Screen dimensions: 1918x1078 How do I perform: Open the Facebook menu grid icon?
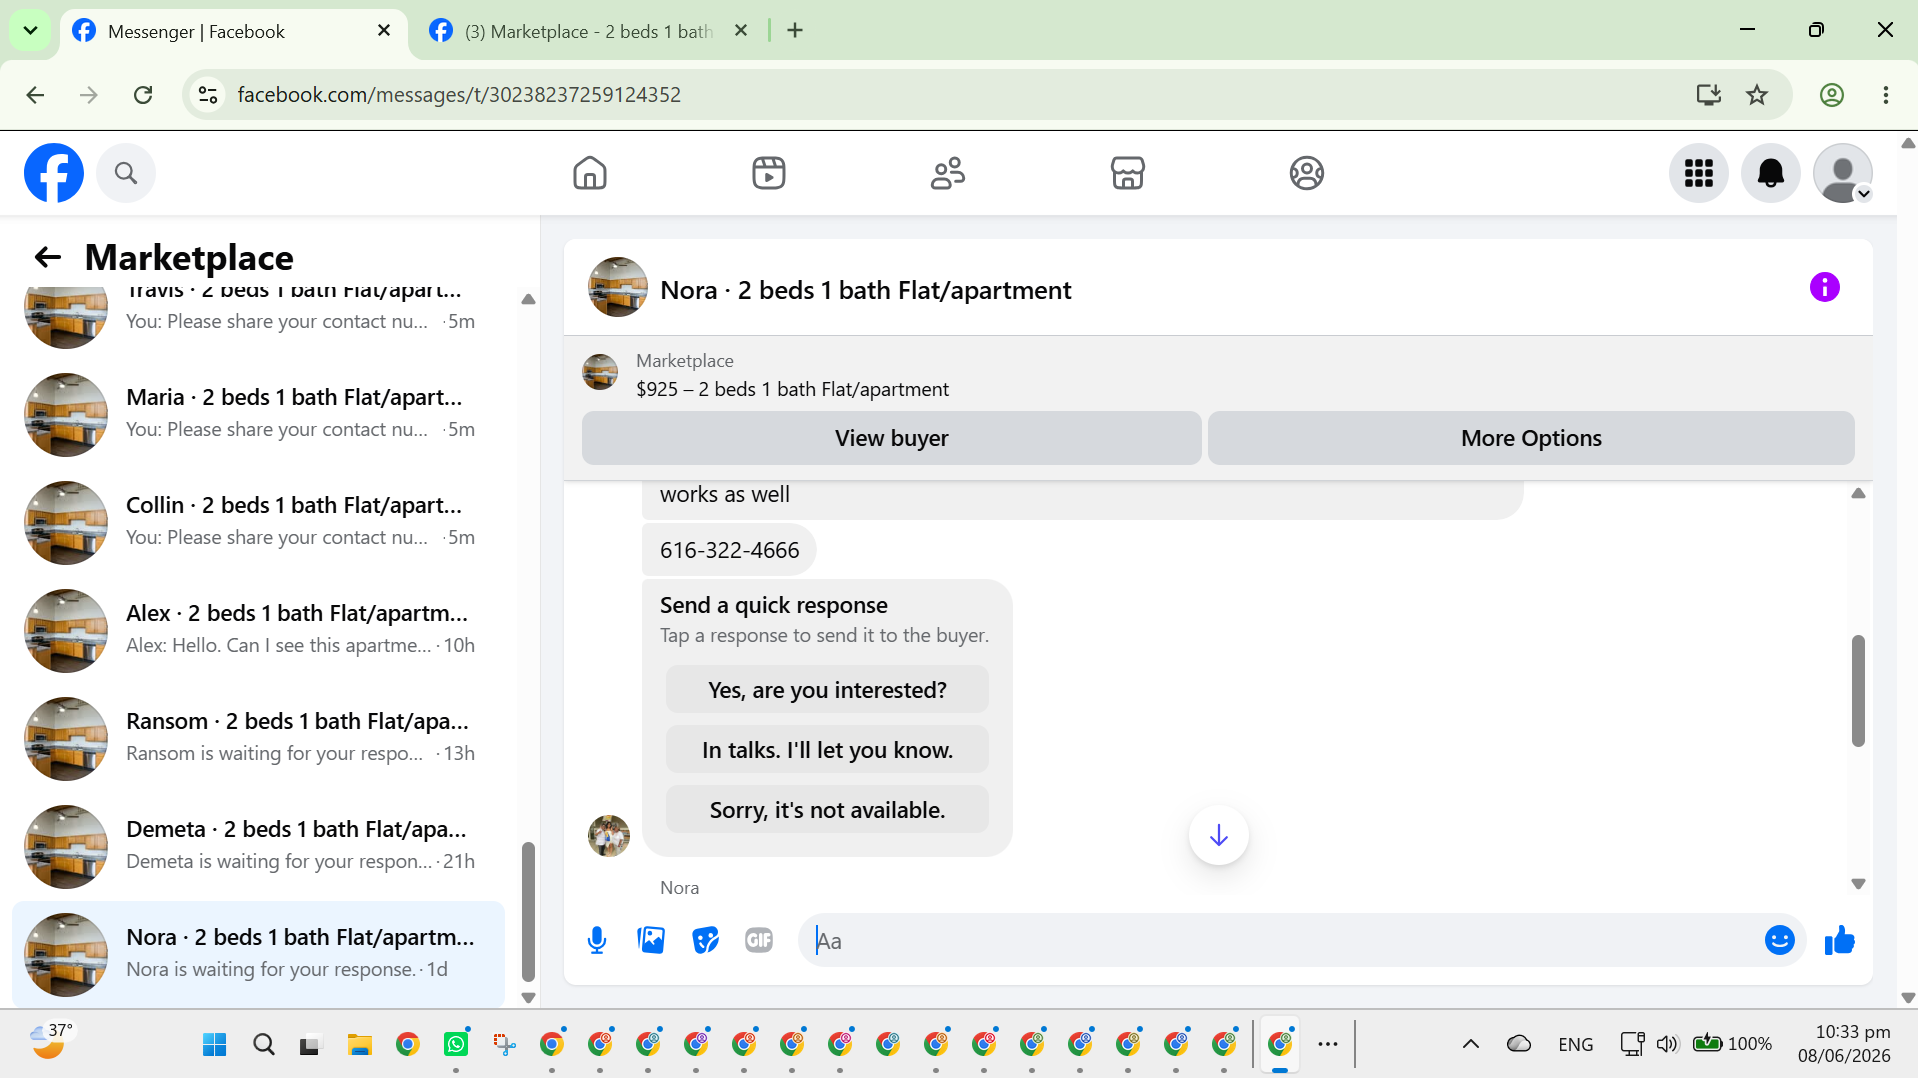[x=1699, y=173]
